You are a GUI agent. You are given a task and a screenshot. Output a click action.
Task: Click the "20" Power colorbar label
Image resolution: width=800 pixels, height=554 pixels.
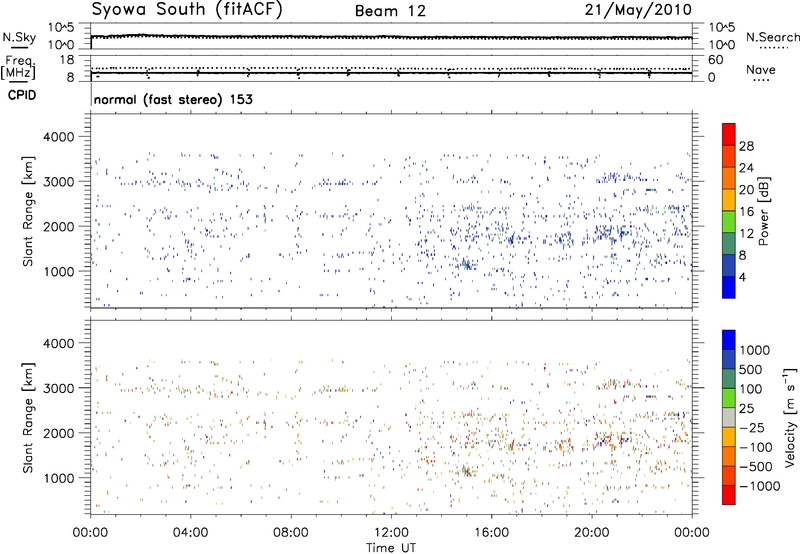[746, 190]
